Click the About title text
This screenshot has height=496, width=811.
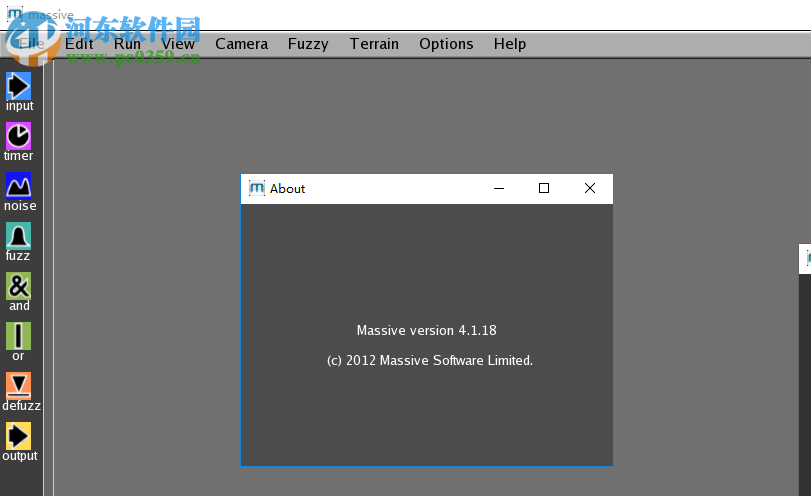(x=288, y=189)
